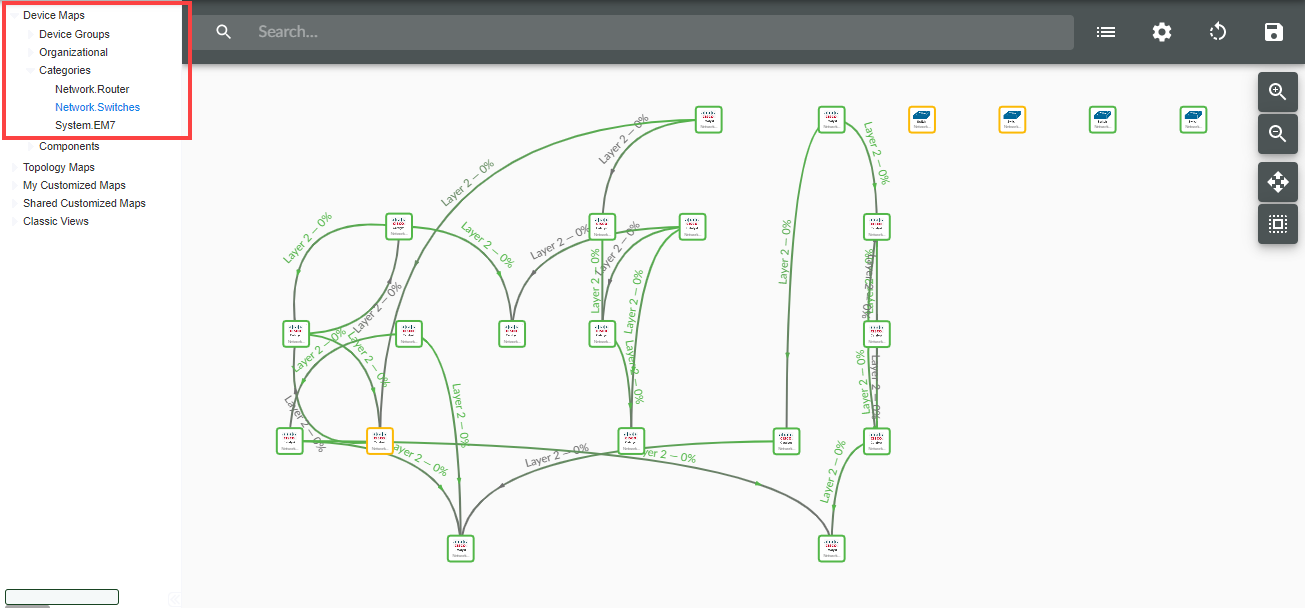
Task: Open the Network.Router category map
Action: (92, 89)
